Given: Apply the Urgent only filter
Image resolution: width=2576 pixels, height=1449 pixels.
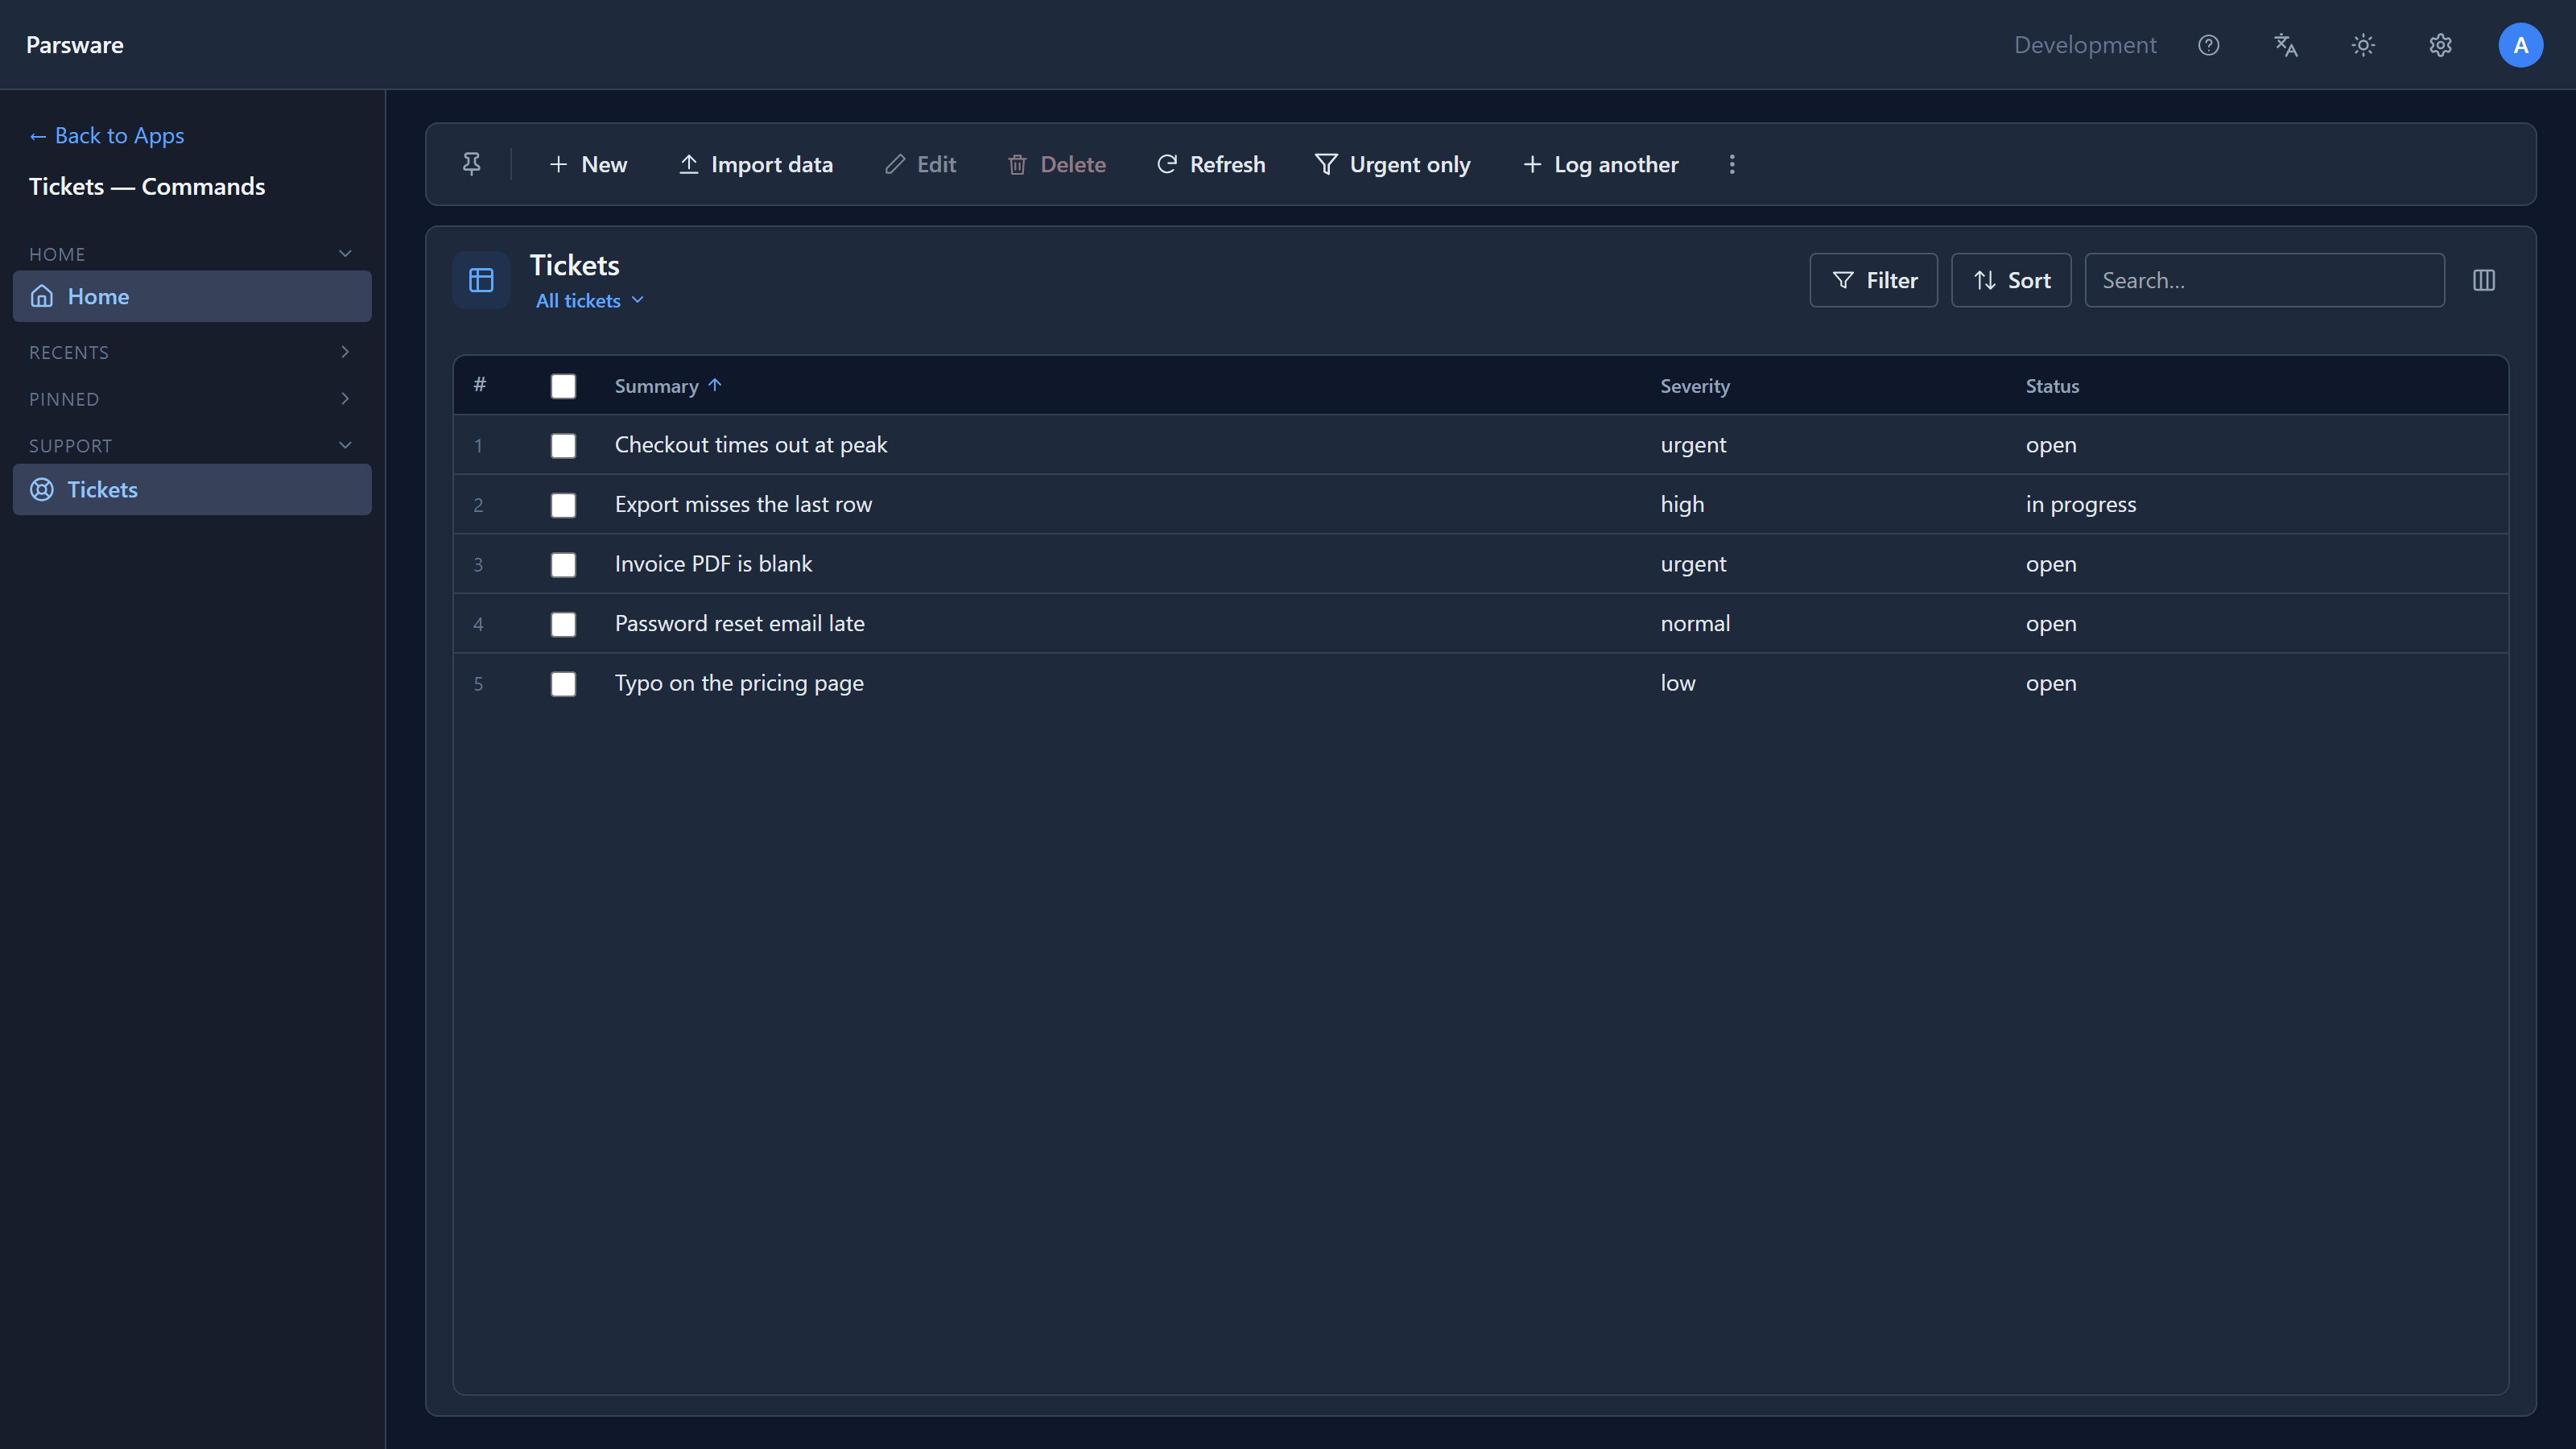Looking at the screenshot, I should [x=1393, y=164].
